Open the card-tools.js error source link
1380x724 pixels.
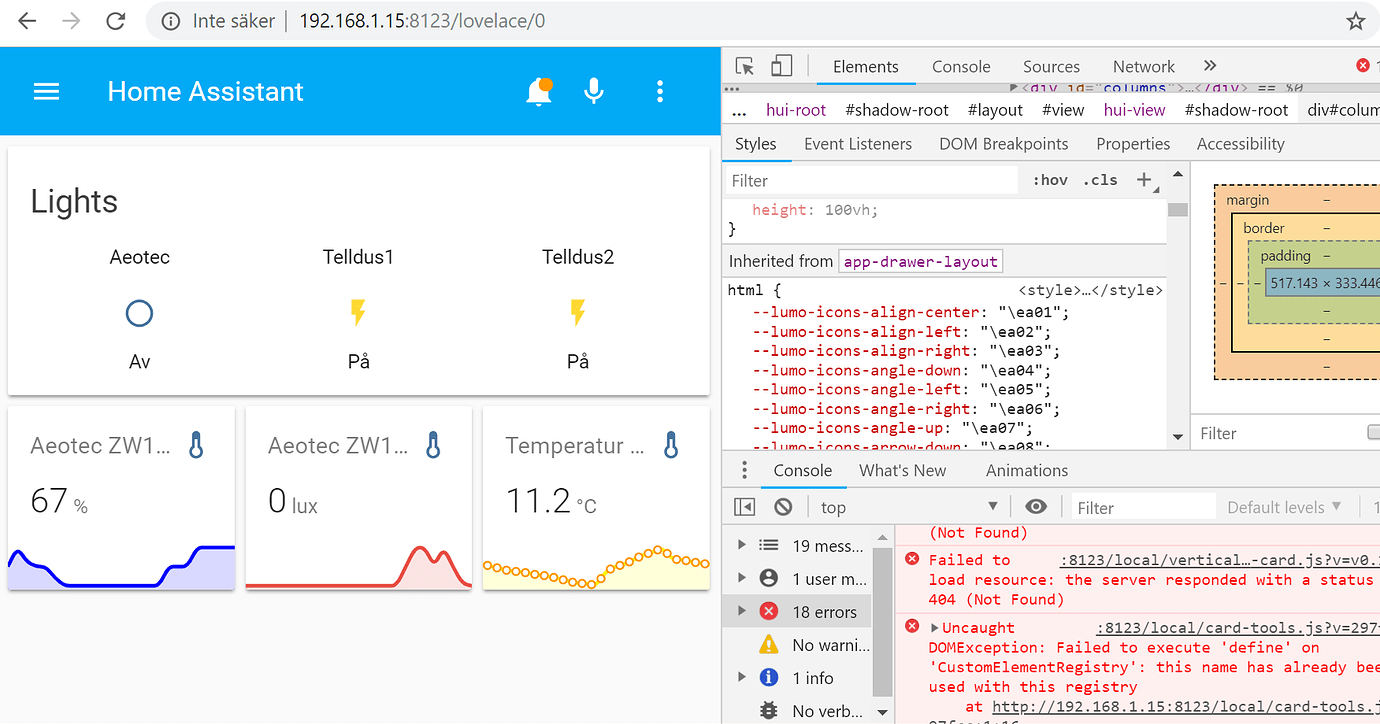[1238, 628]
